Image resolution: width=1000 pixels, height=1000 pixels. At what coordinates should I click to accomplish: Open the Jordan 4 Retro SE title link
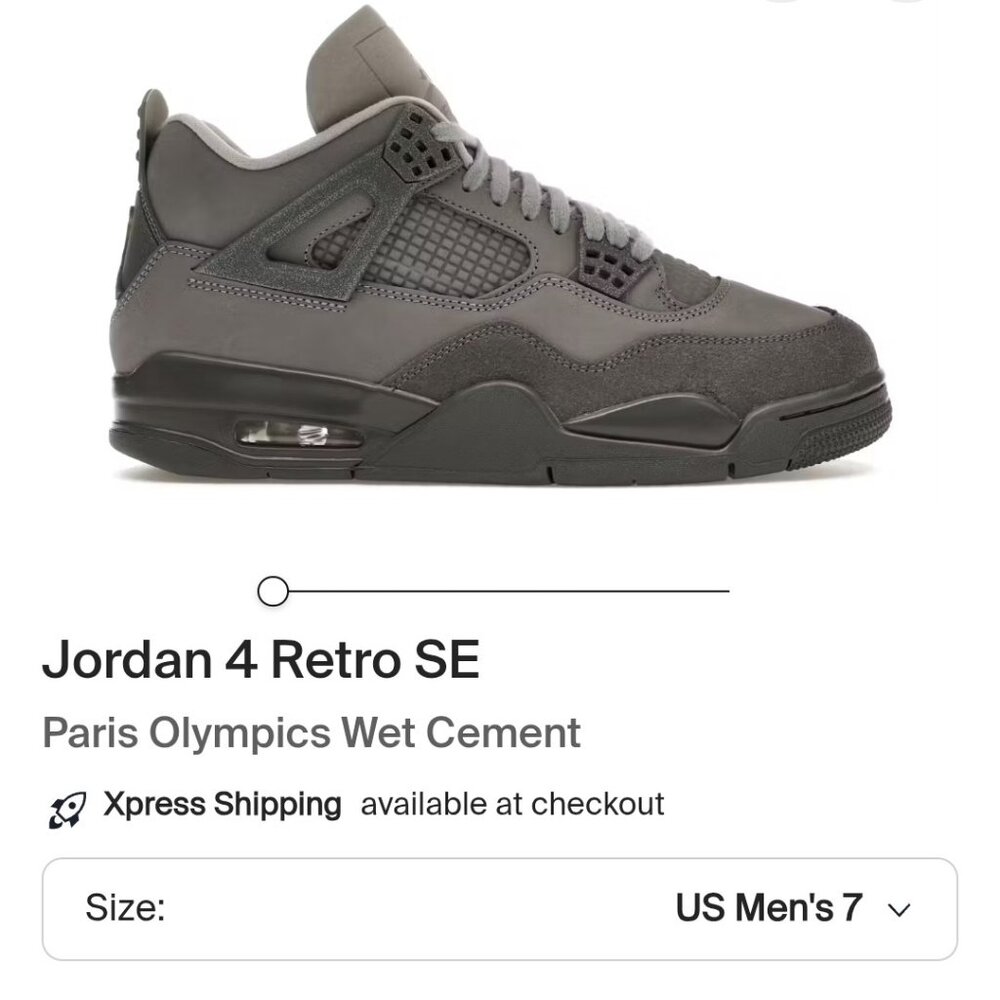click(262, 658)
